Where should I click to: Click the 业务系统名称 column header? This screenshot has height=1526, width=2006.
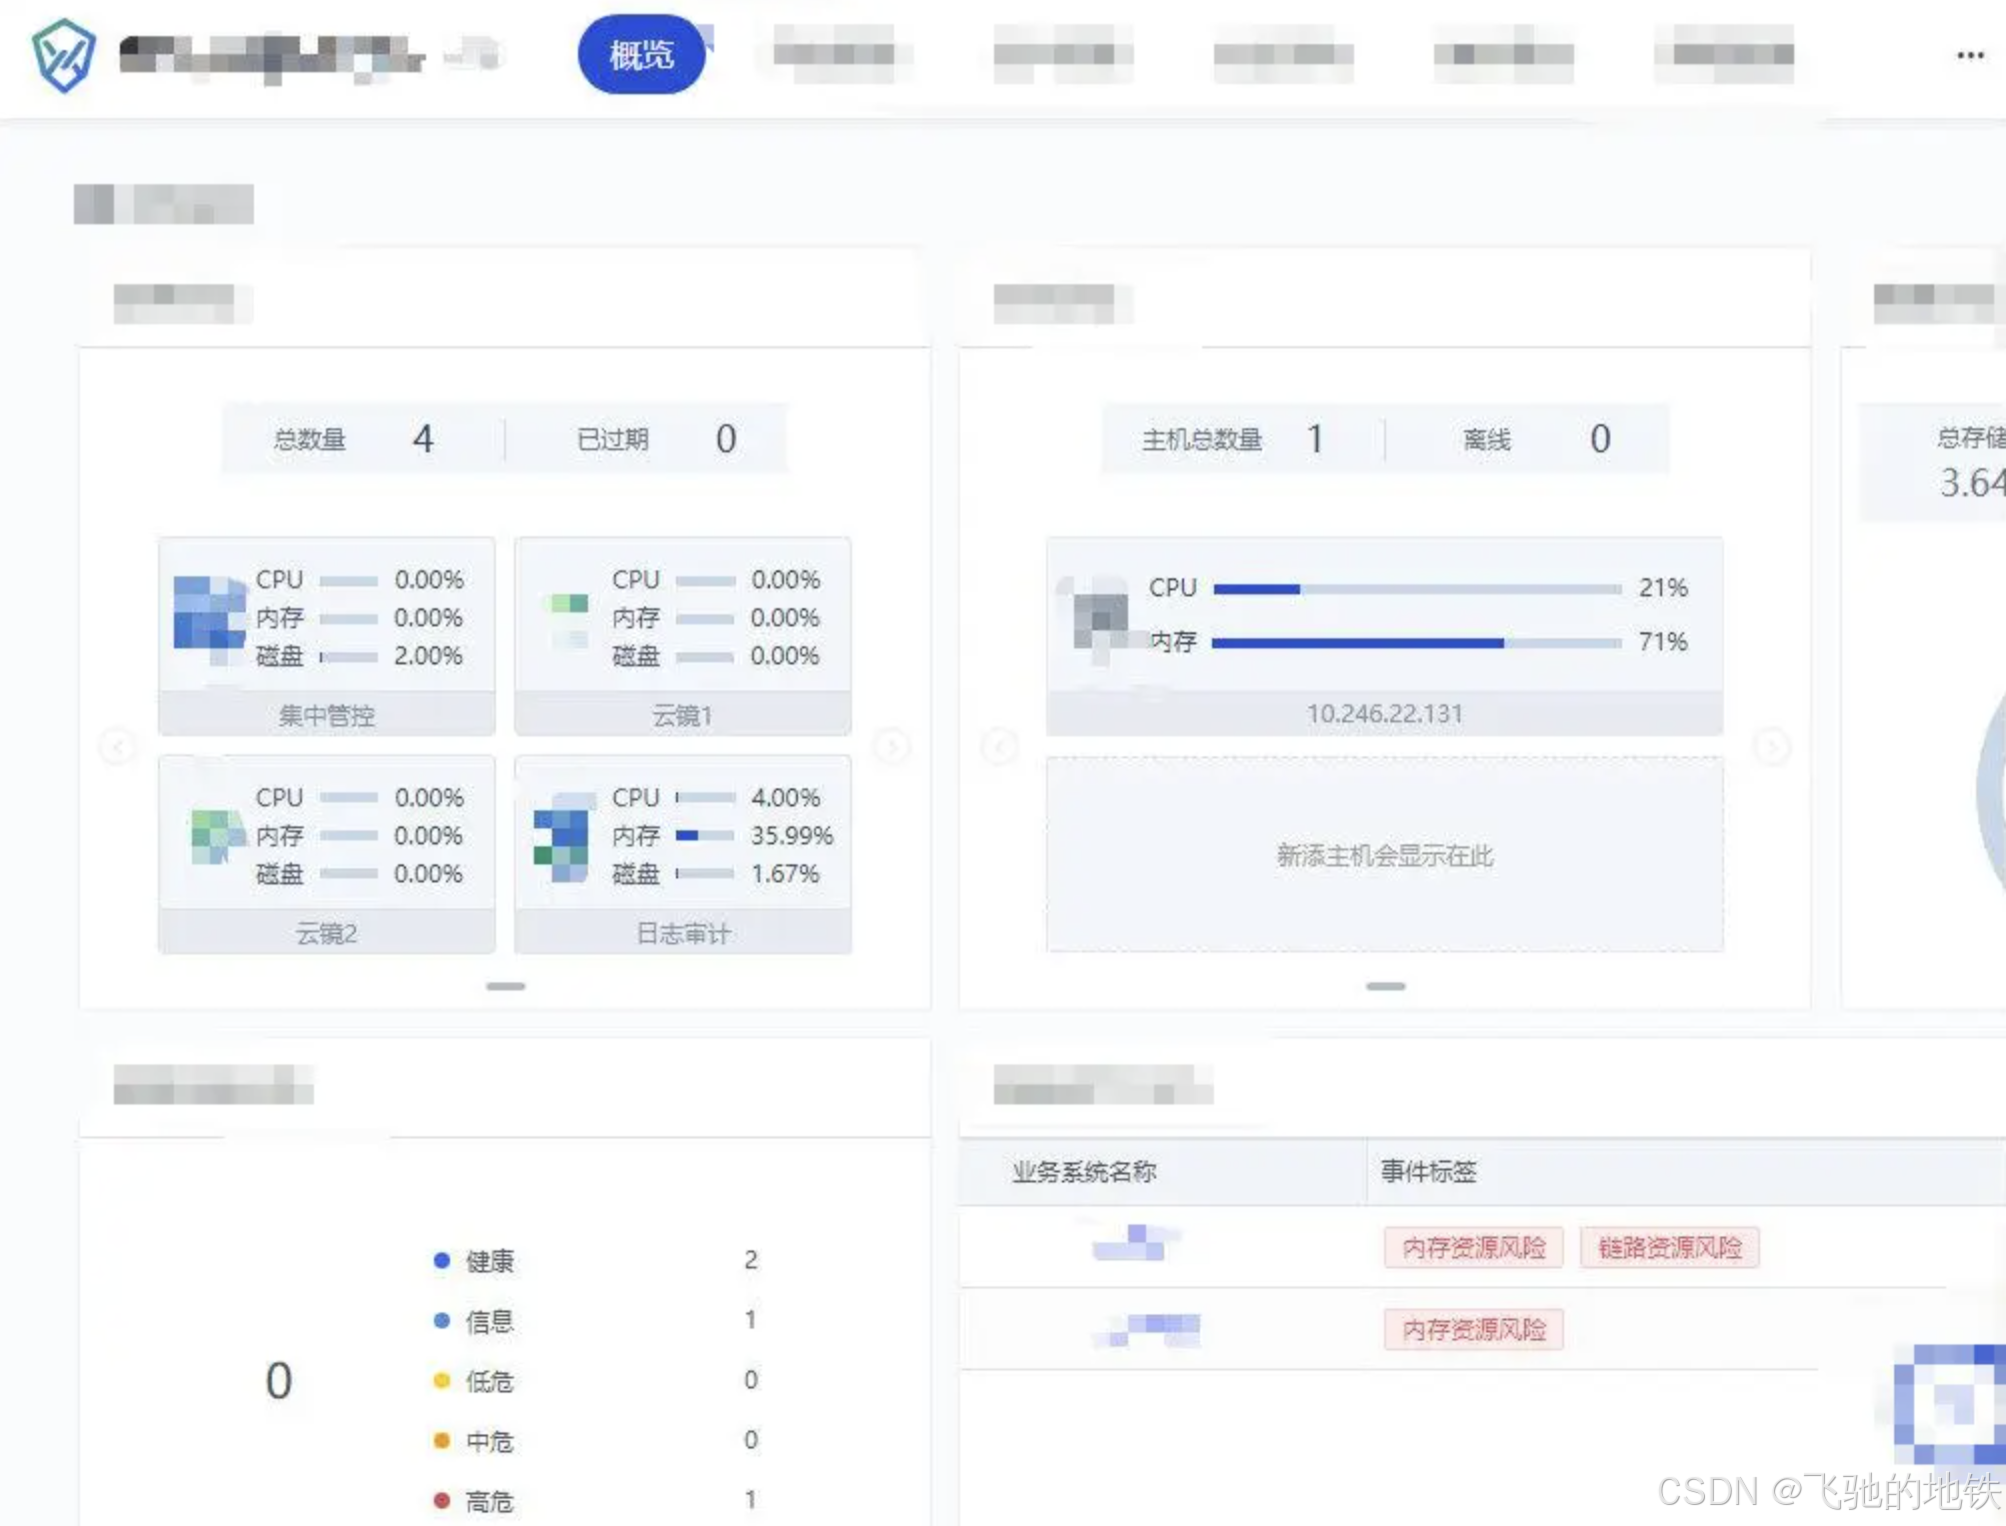pyautogui.click(x=1084, y=1171)
